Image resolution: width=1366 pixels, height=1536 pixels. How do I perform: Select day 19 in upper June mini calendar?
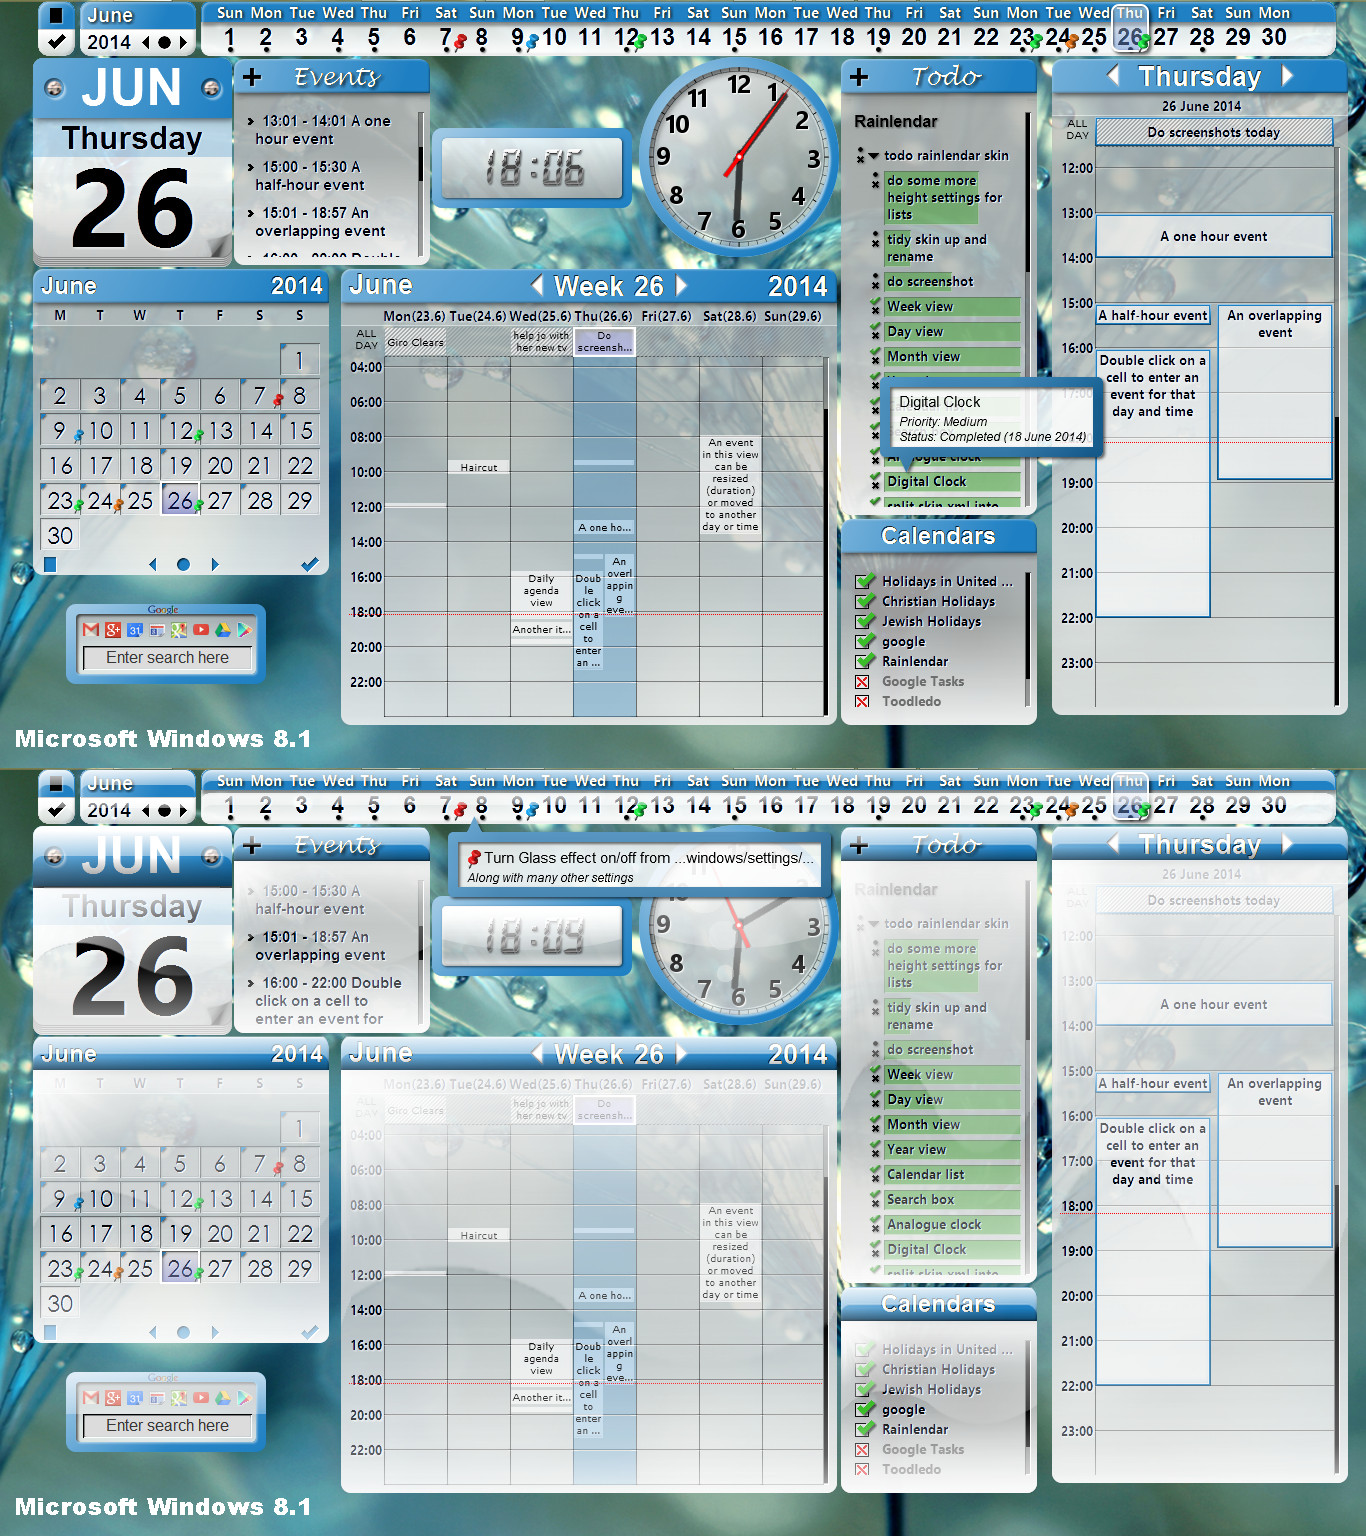180,466
